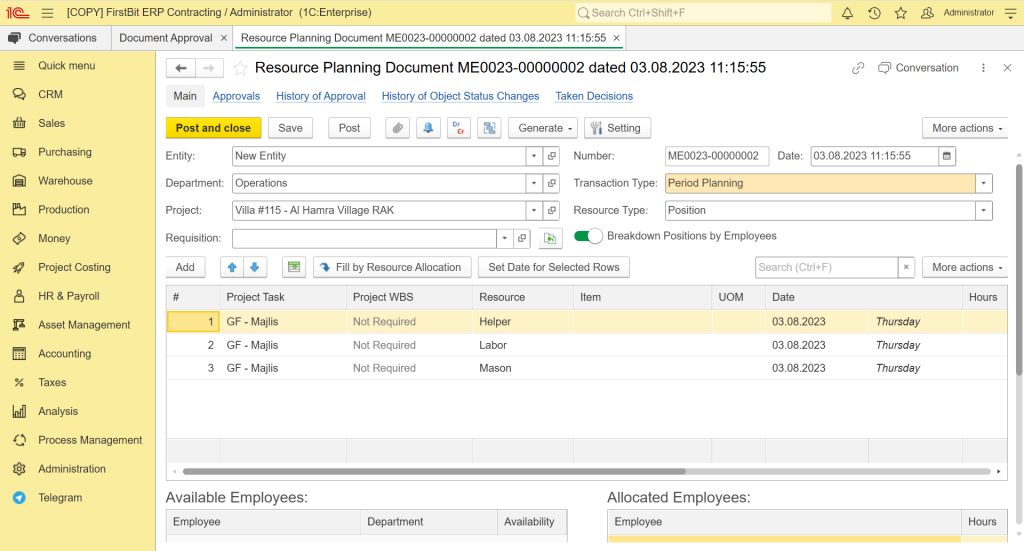The width and height of the screenshot is (1024, 551).
Task: Expand the Entity dropdown
Action: [x=534, y=156]
